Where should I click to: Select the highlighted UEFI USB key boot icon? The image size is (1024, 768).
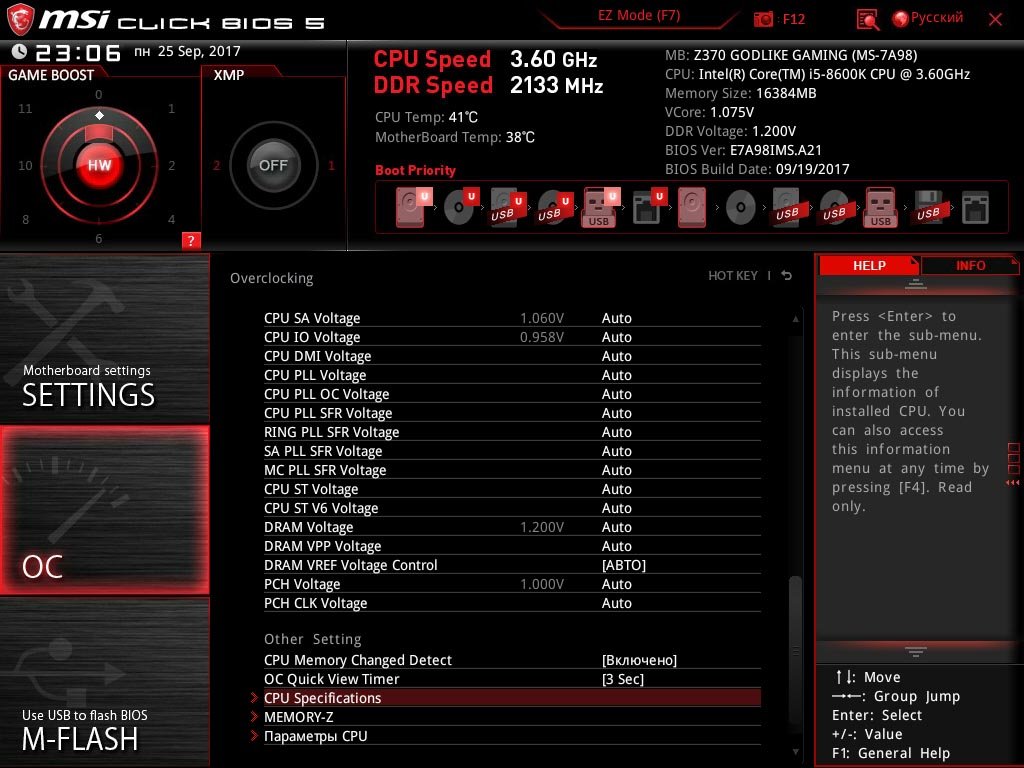coord(600,208)
